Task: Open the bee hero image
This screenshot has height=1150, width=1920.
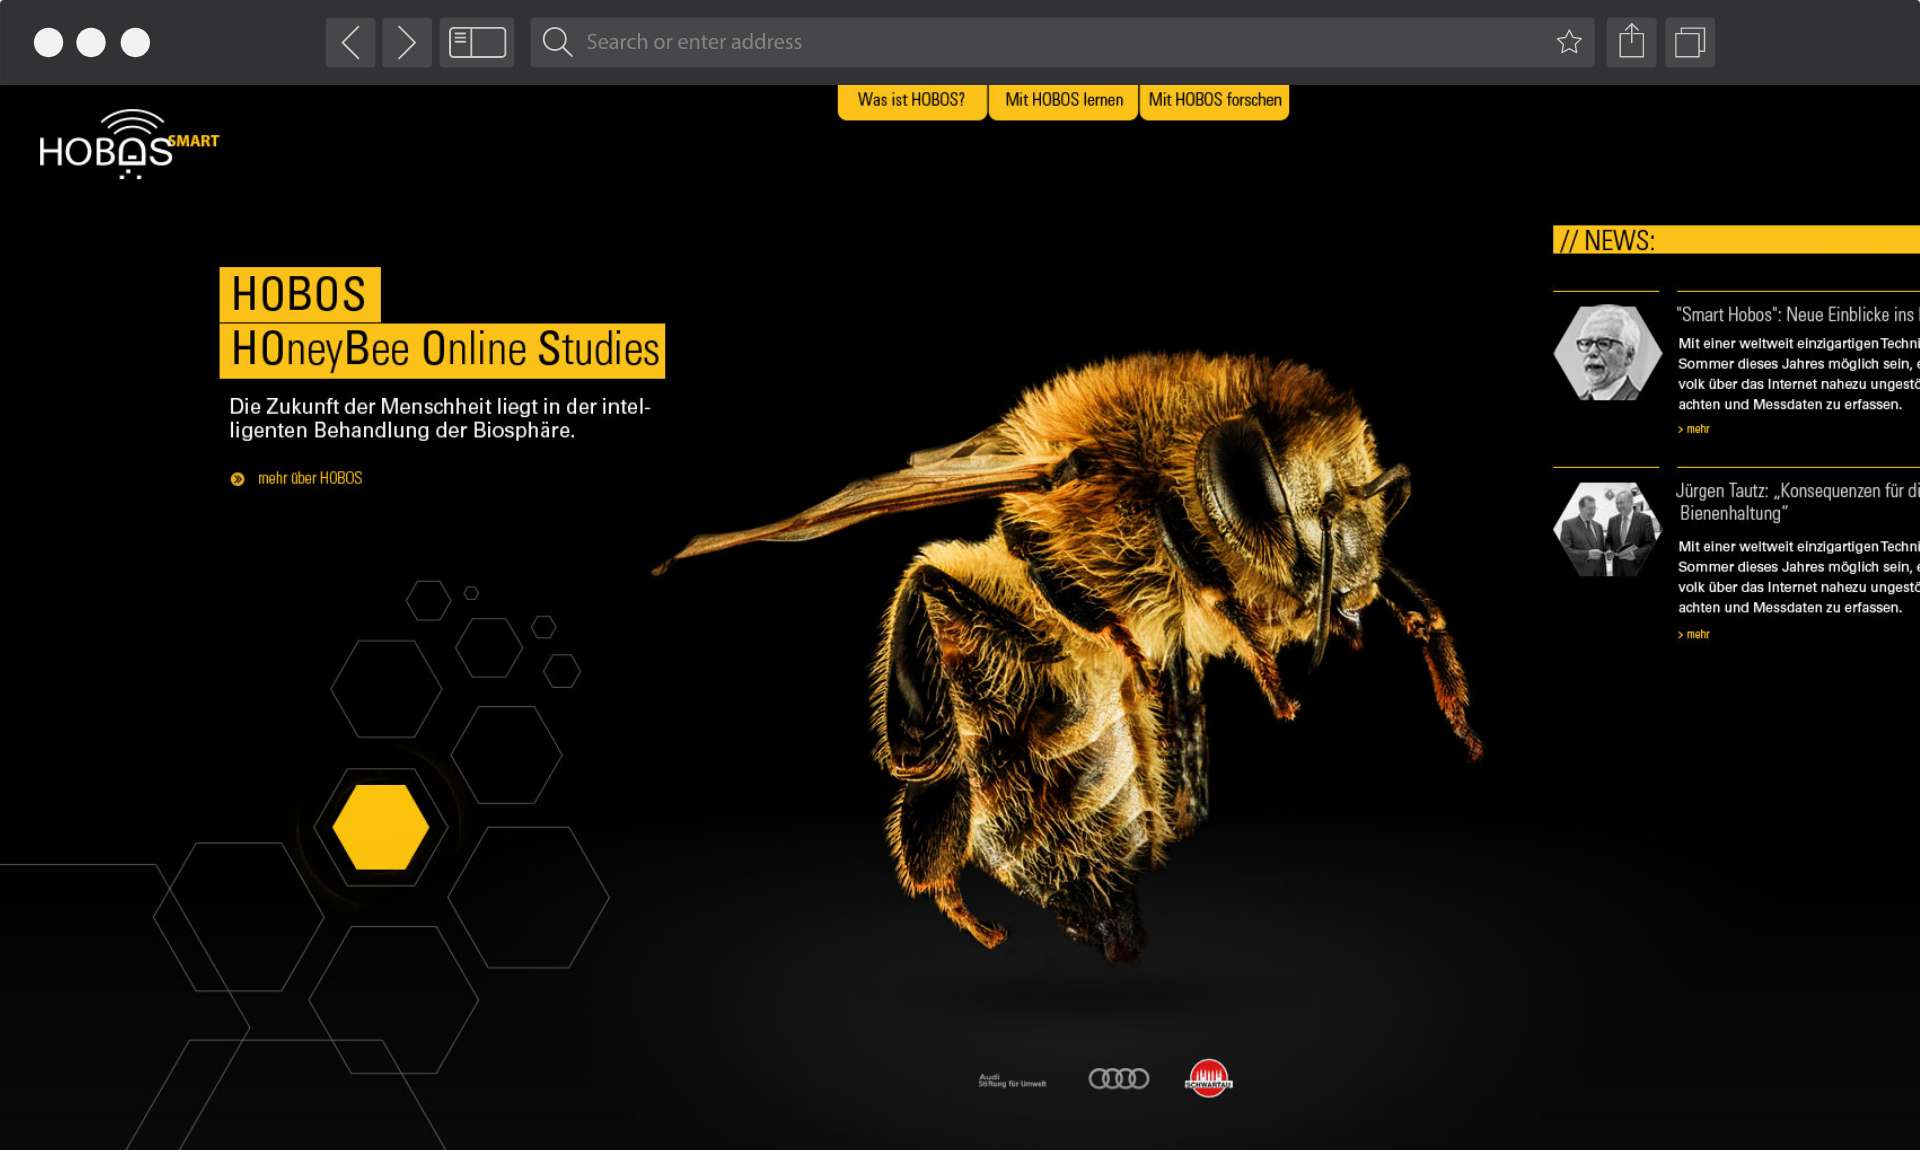Action: 1070,660
